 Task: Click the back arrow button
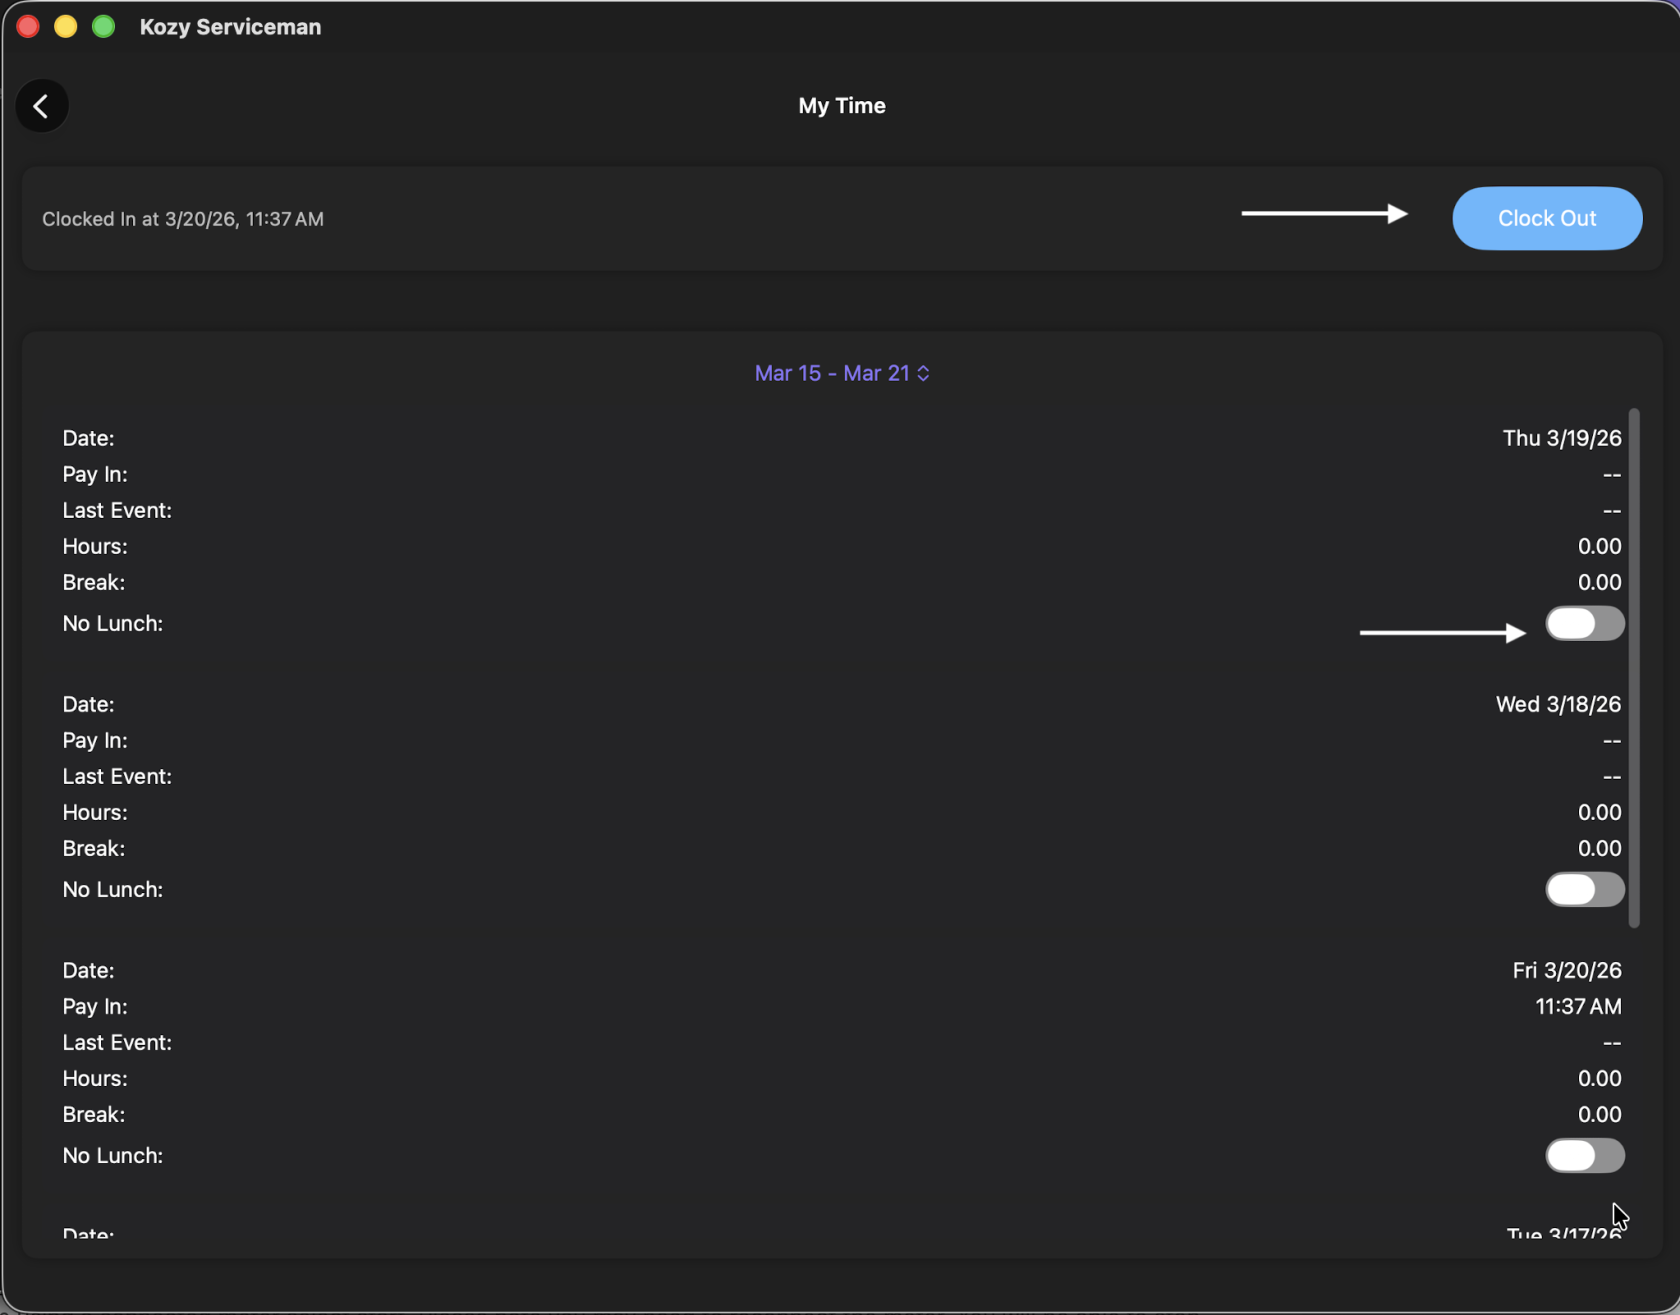(x=41, y=106)
